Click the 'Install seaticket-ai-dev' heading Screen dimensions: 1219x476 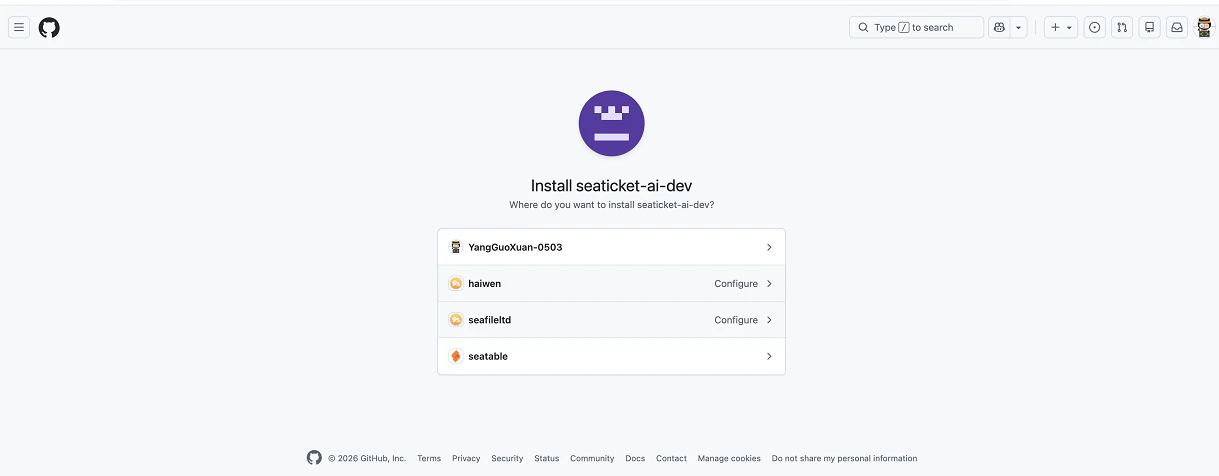(611, 186)
